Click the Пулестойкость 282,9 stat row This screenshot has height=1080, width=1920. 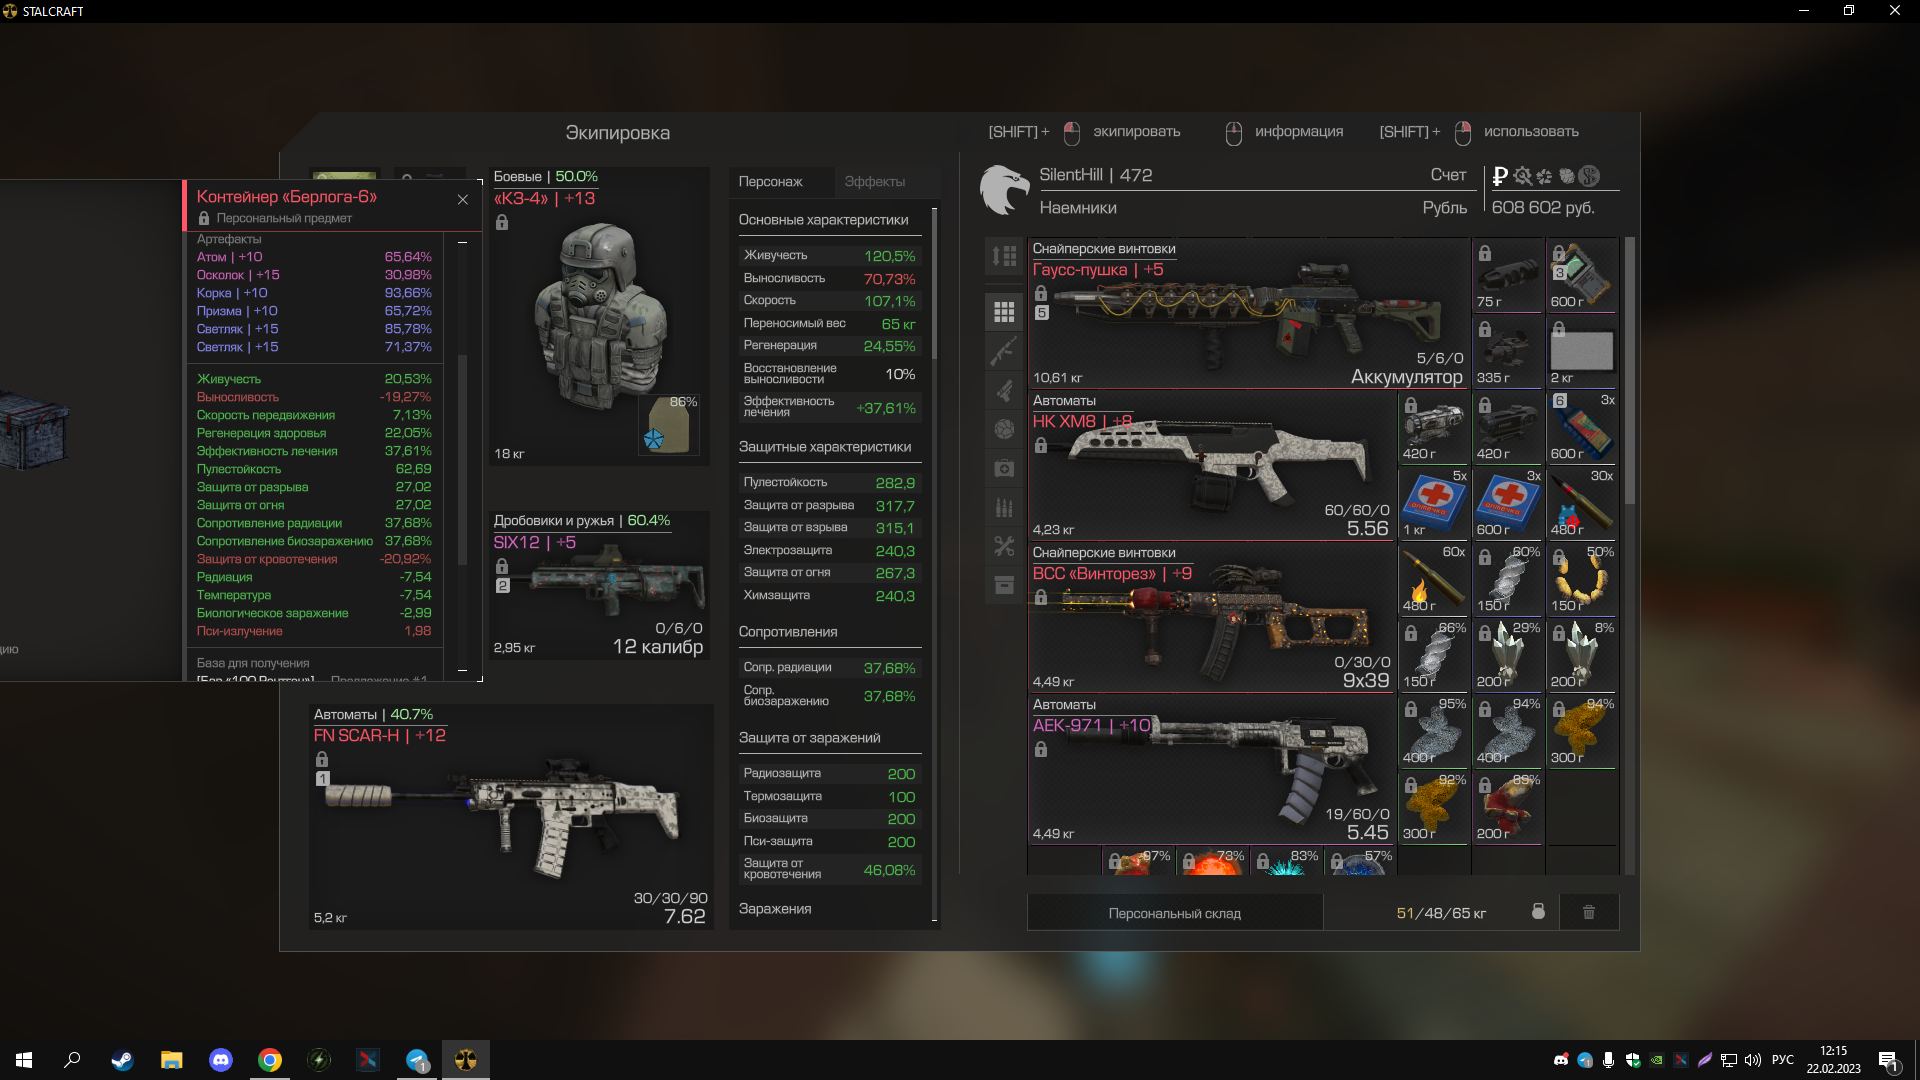pyautogui.click(x=829, y=482)
